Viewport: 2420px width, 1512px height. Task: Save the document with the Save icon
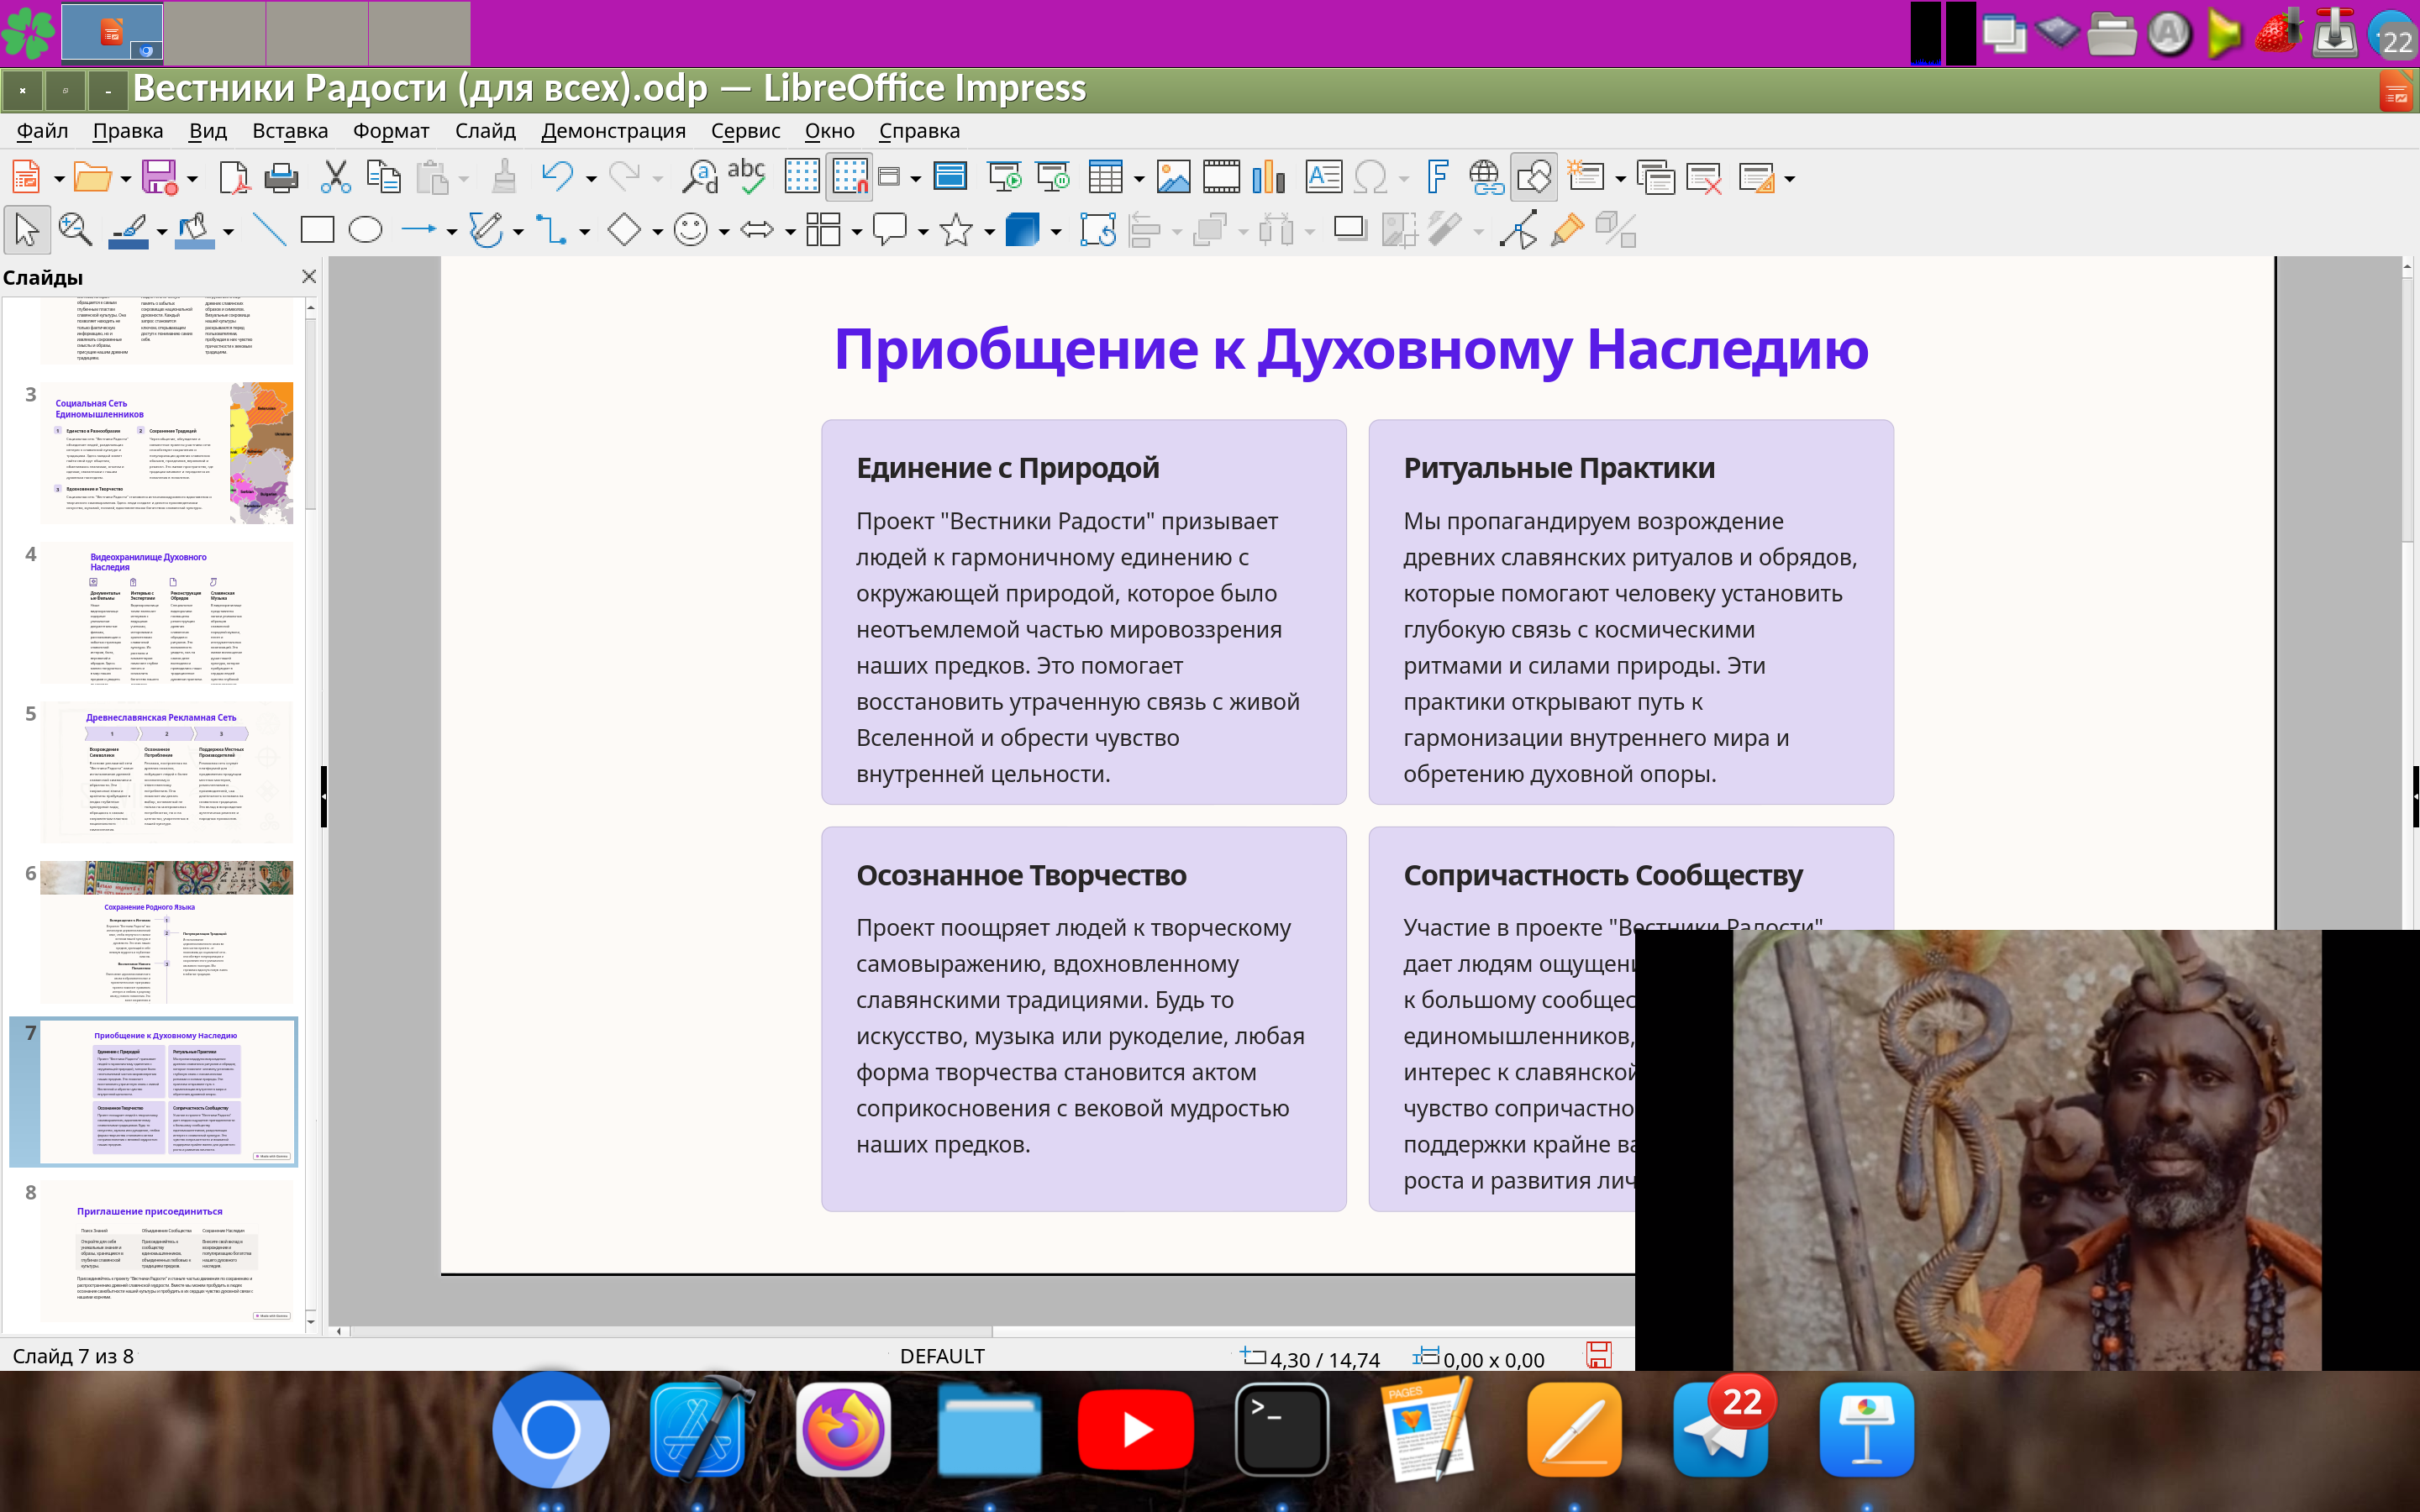(x=160, y=178)
